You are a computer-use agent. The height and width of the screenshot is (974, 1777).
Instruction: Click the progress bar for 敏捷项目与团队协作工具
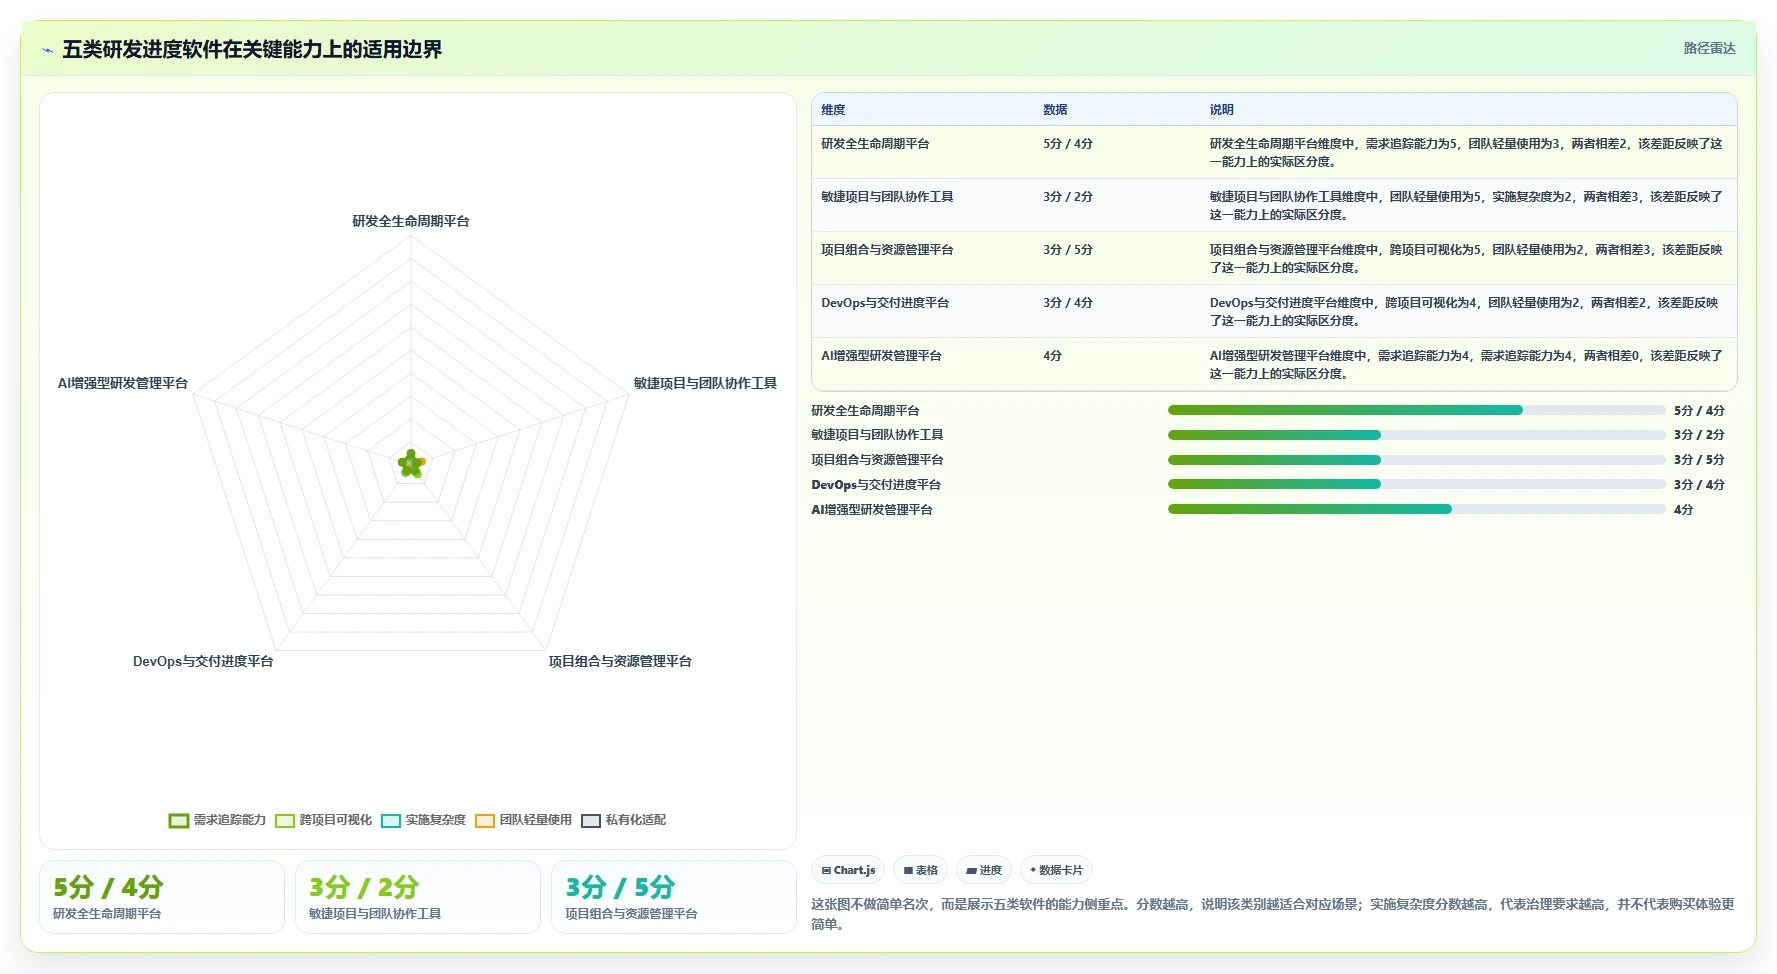pyautogui.click(x=1416, y=435)
